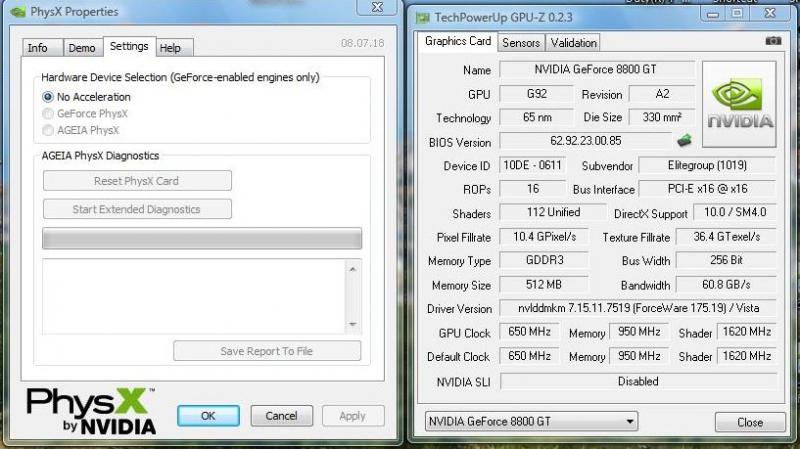Click inside the diagnostics report text box

pyautogui.click(x=194, y=296)
